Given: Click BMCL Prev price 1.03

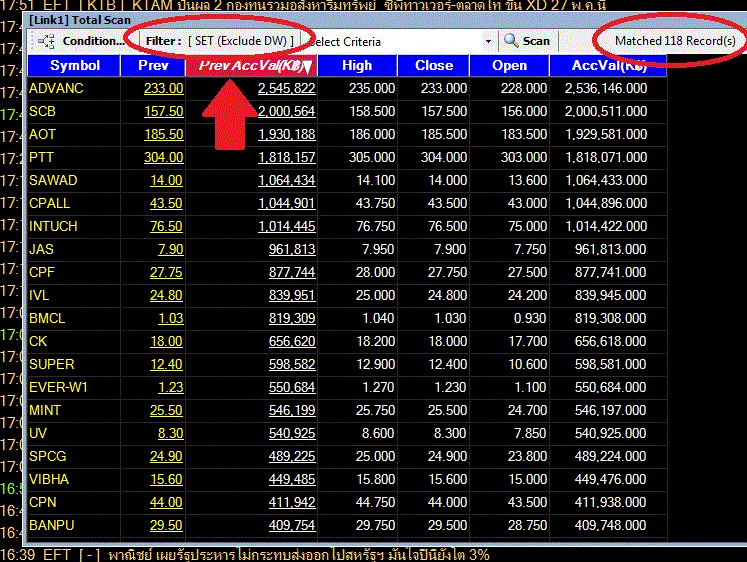Looking at the screenshot, I should 171,318.
